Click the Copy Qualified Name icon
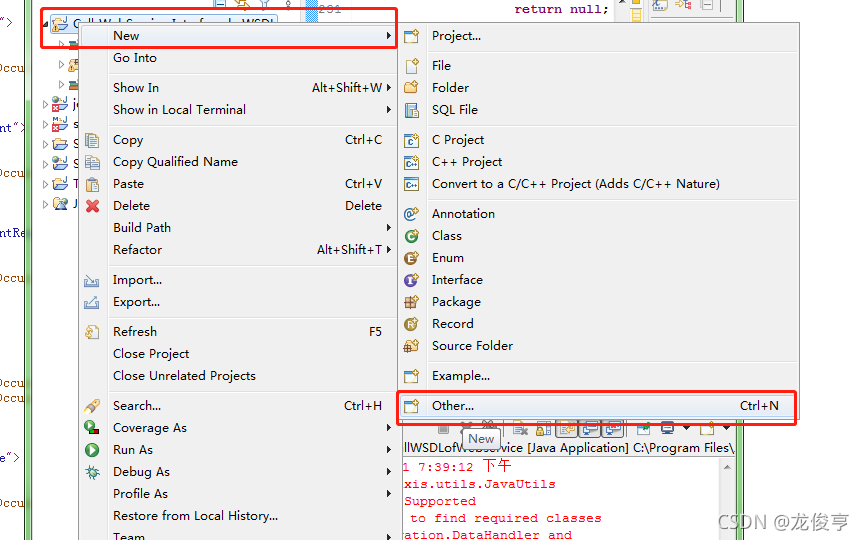 pos(92,163)
